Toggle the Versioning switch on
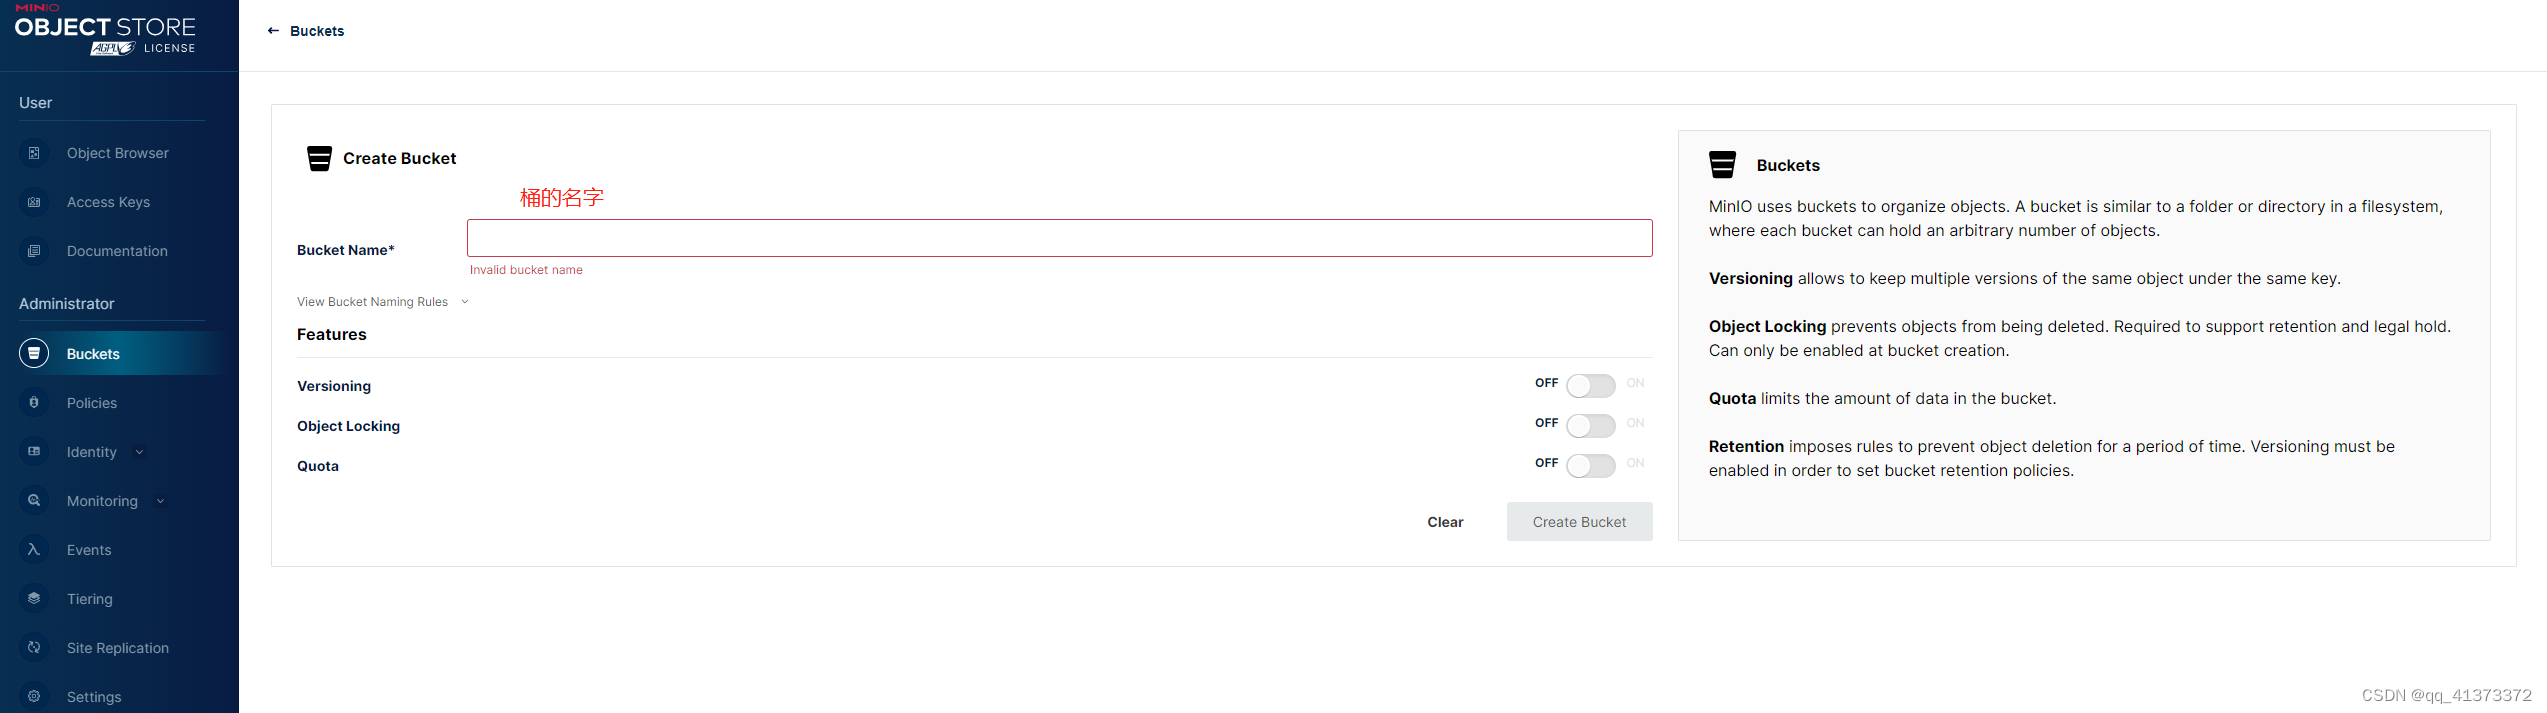The height and width of the screenshot is (713, 2547). 1590,385
